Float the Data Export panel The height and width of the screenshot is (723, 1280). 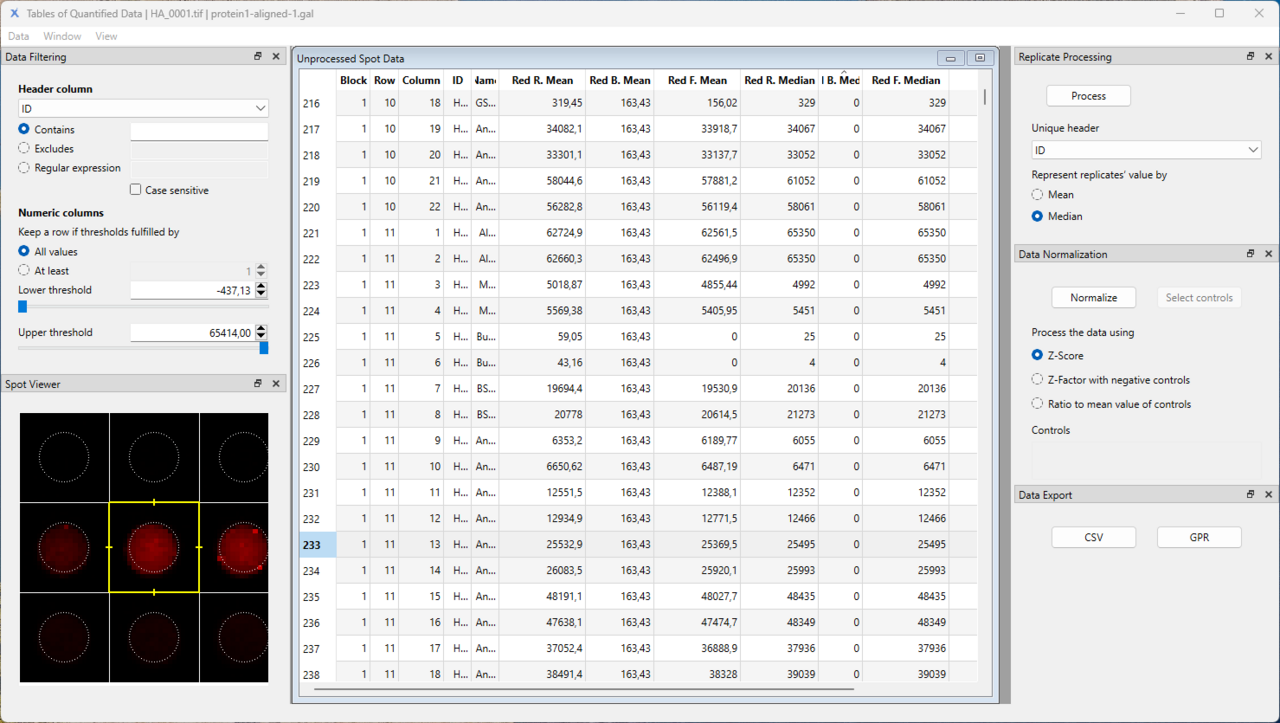[1250, 493]
